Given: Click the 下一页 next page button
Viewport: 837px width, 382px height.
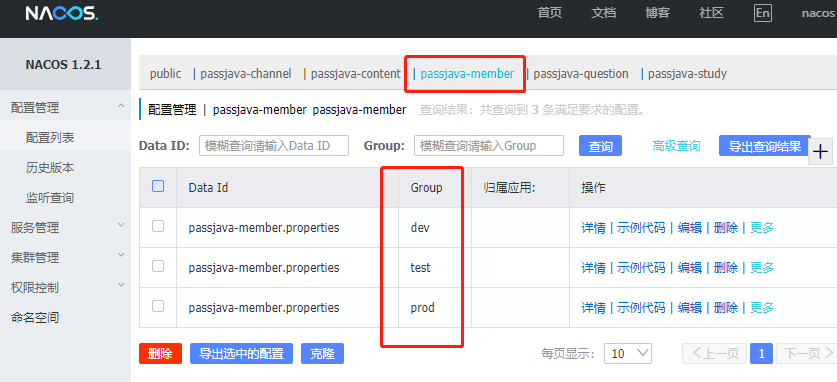Looking at the screenshot, I should (x=806, y=353).
